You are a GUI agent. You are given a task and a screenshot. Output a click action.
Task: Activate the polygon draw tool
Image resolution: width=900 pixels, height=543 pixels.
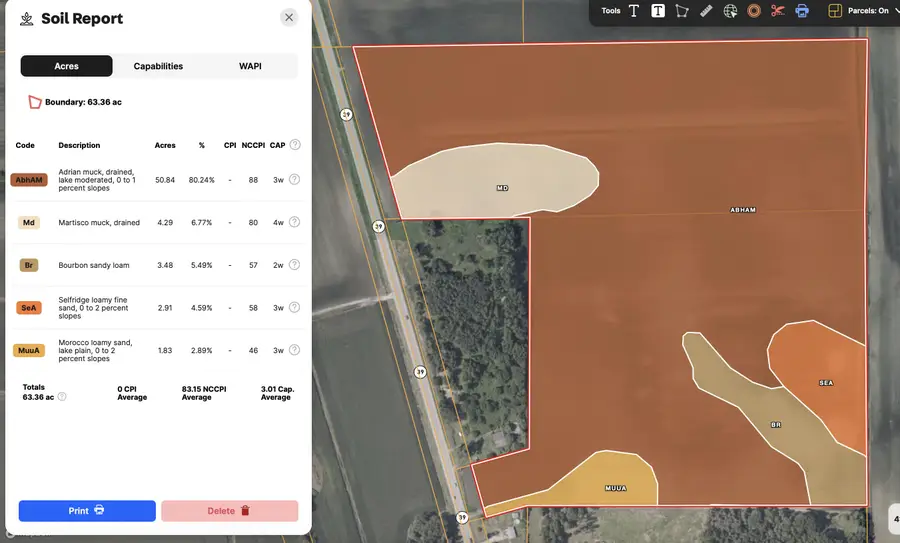[x=682, y=11]
